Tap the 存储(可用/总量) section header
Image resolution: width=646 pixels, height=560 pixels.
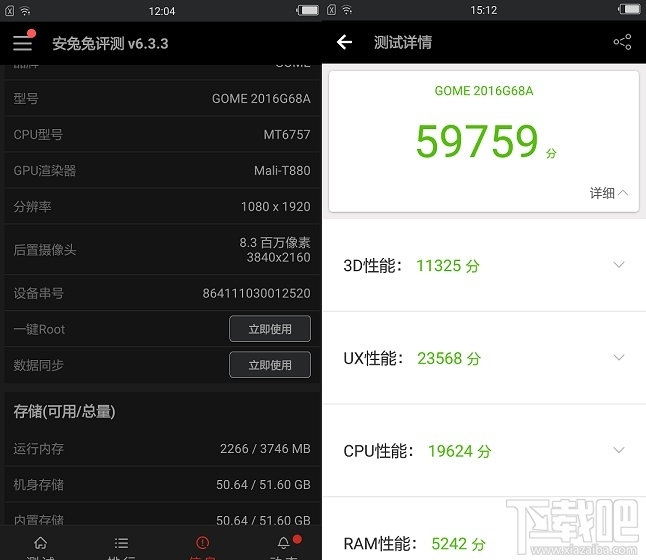coord(64,411)
